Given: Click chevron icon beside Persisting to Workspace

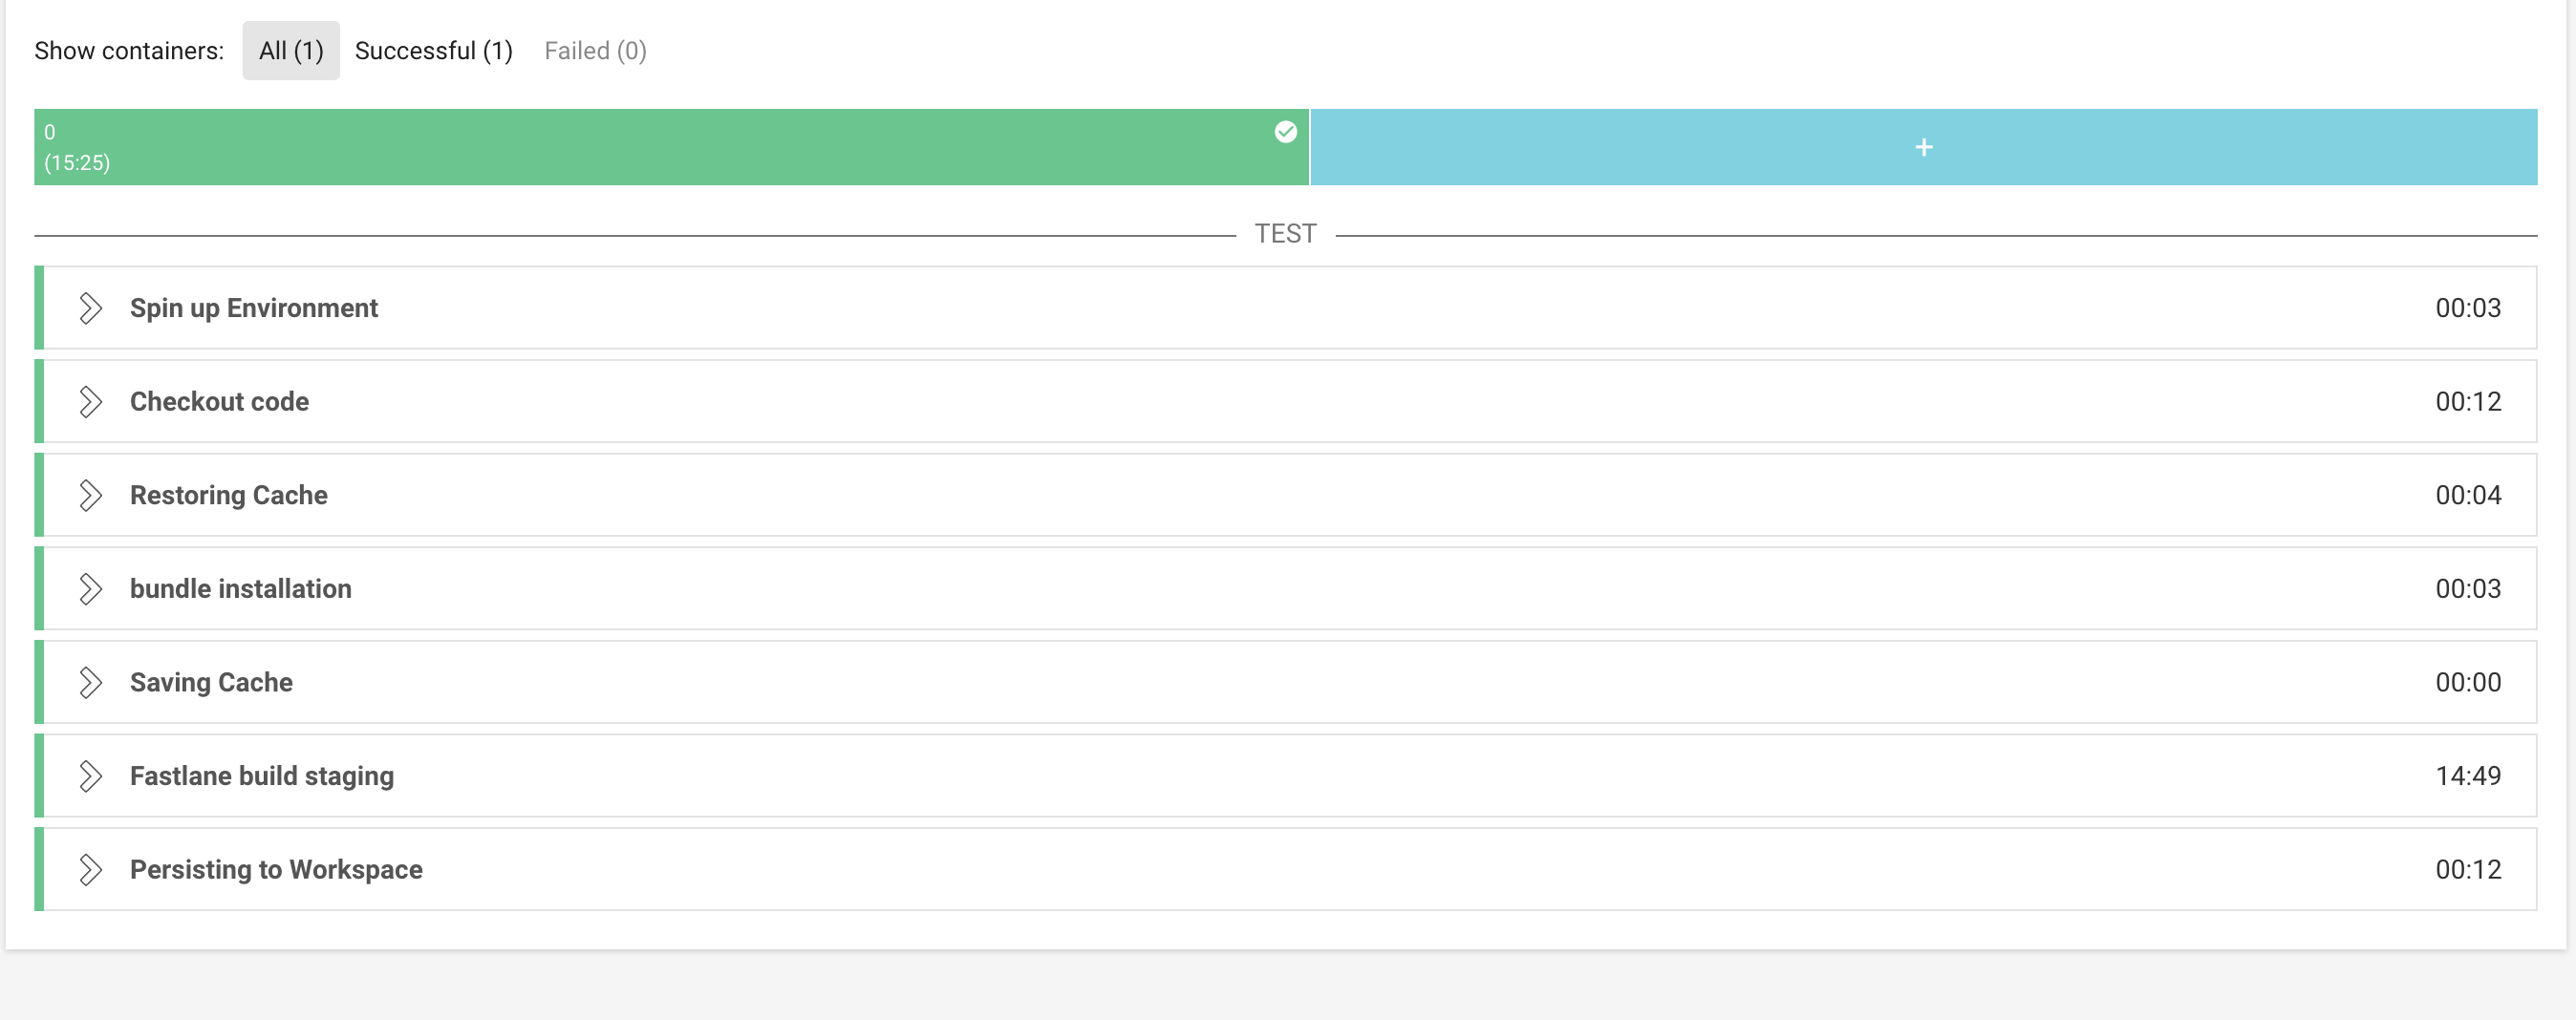Looking at the screenshot, I should pos(90,870).
